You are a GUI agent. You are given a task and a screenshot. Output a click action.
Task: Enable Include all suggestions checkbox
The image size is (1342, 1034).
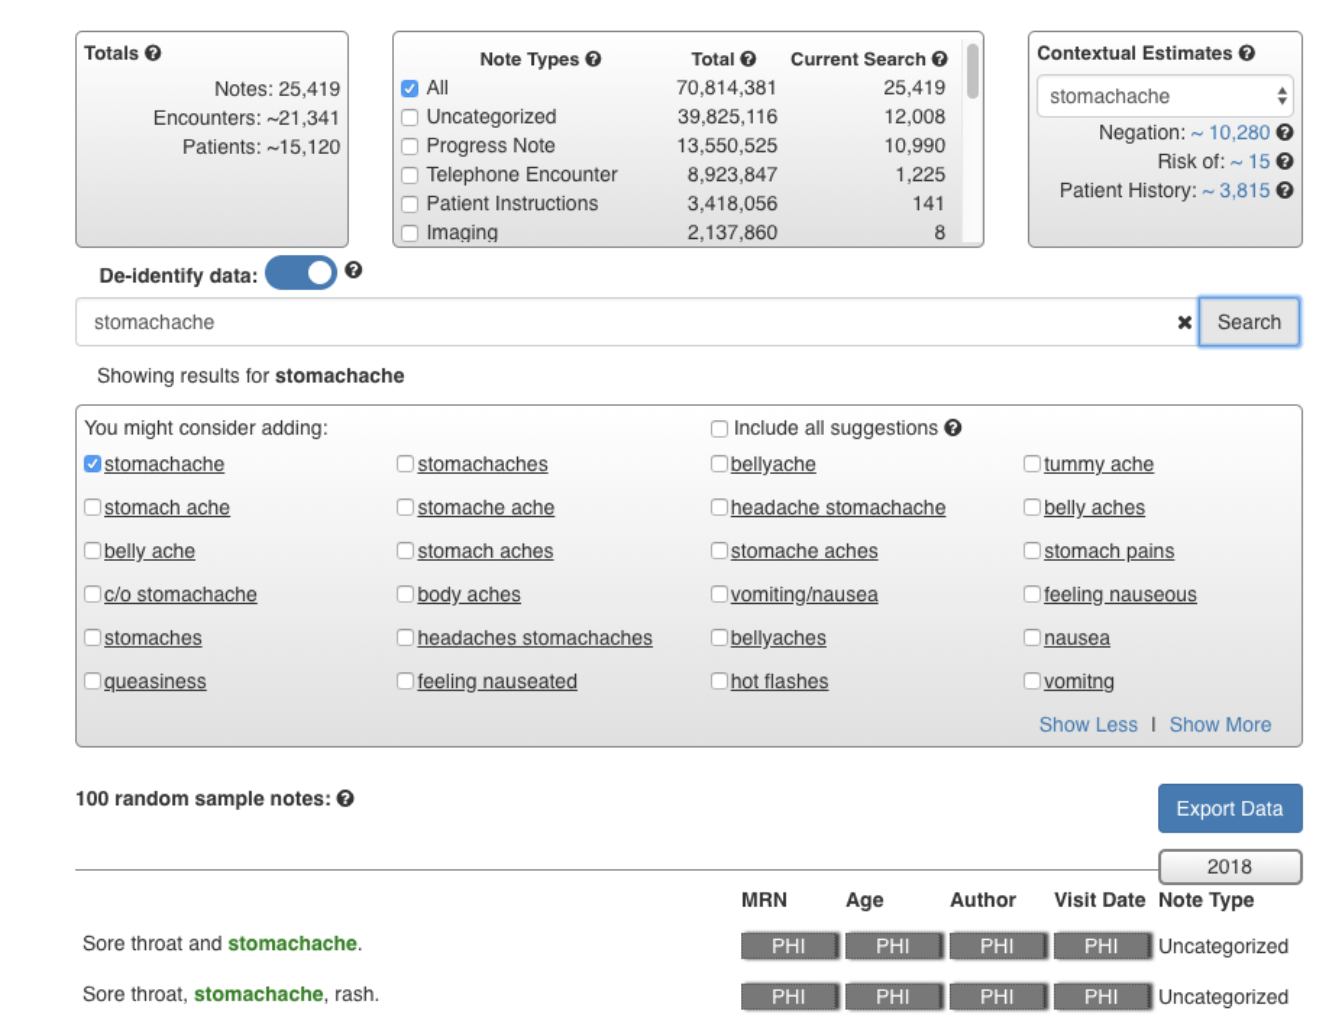719,429
